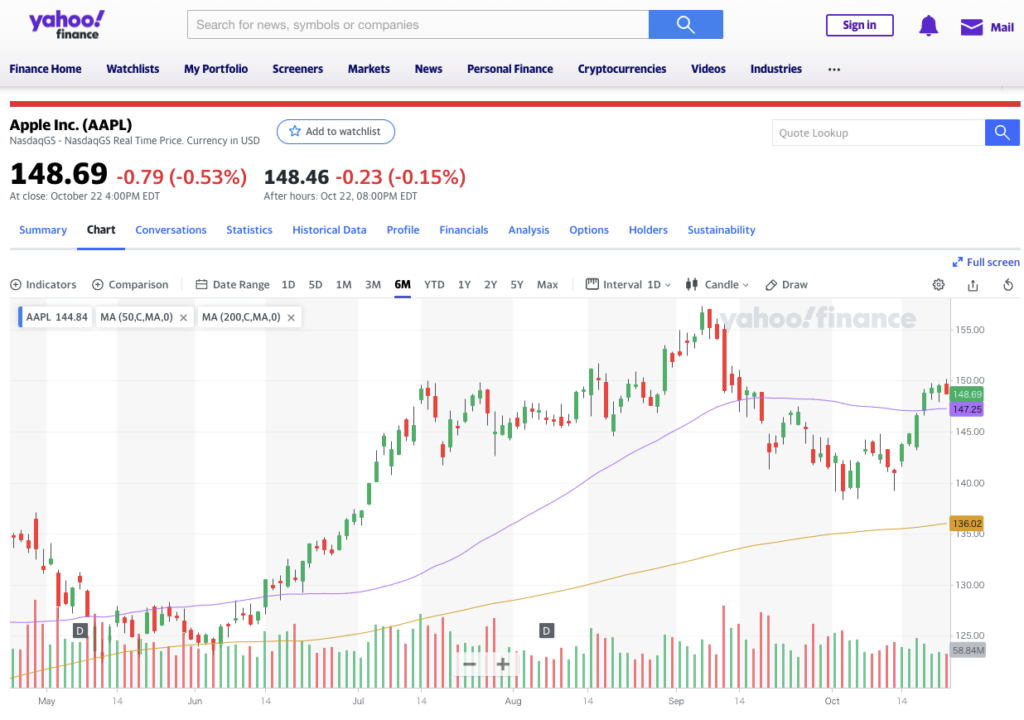Screen dimensions: 1024x720
Task: Zoom in the chart with plus button
Action: click(x=503, y=664)
